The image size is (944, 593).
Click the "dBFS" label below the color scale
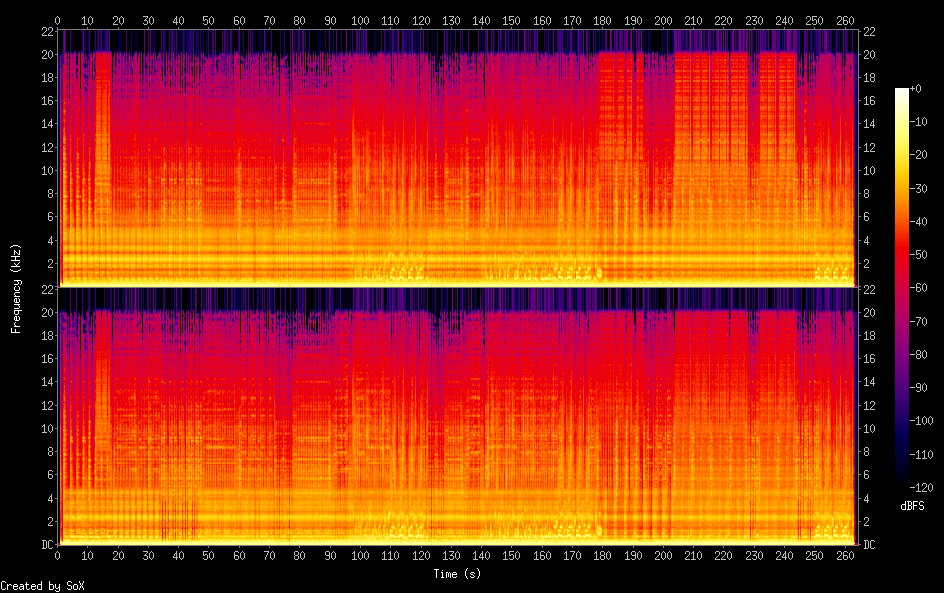(911, 507)
